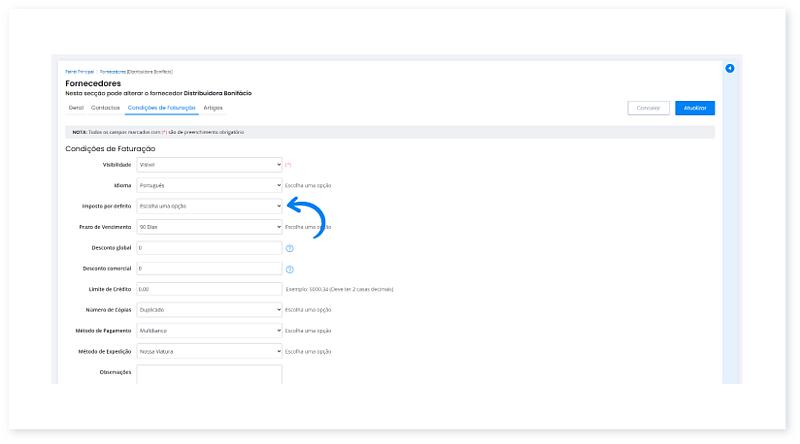The width and height of the screenshot is (800, 444).
Task: Click the Desconto global help icon
Action: click(289, 248)
